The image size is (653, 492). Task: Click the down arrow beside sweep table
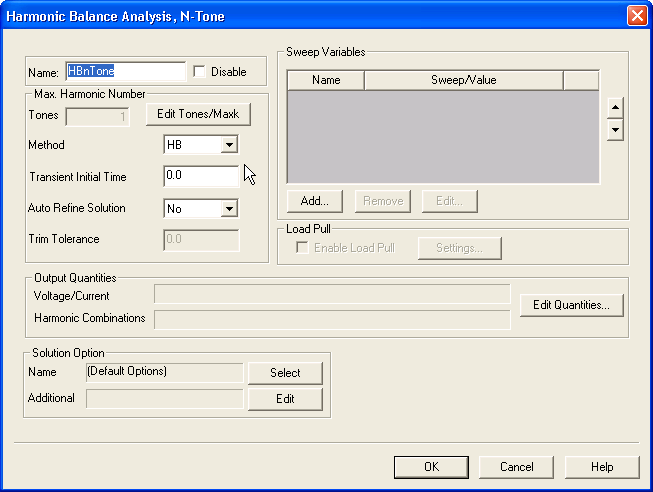point(616,130)
